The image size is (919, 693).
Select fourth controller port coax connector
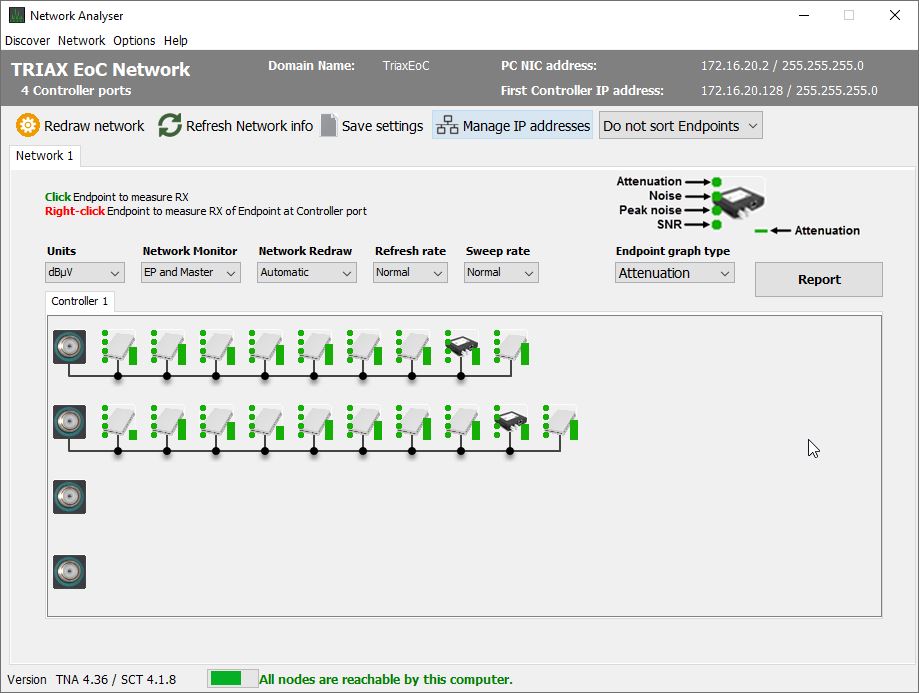pos(69,572)
